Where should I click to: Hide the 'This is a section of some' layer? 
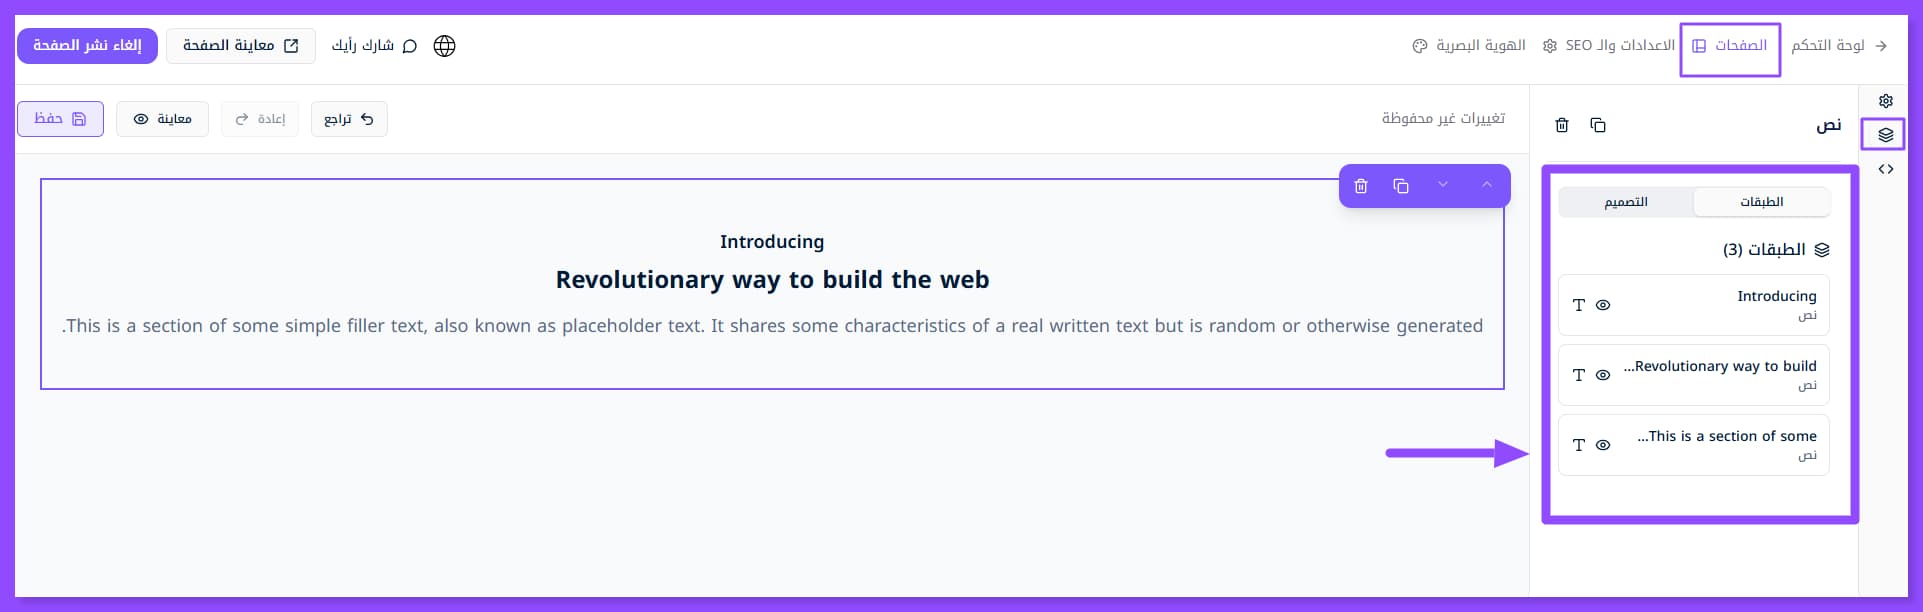(1603, 445)
